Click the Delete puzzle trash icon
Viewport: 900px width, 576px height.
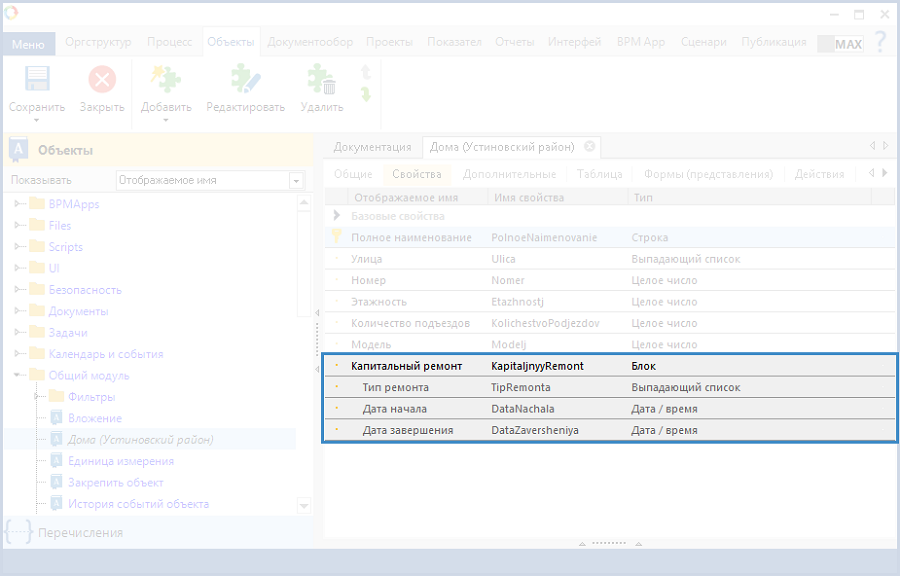(321, 81)
